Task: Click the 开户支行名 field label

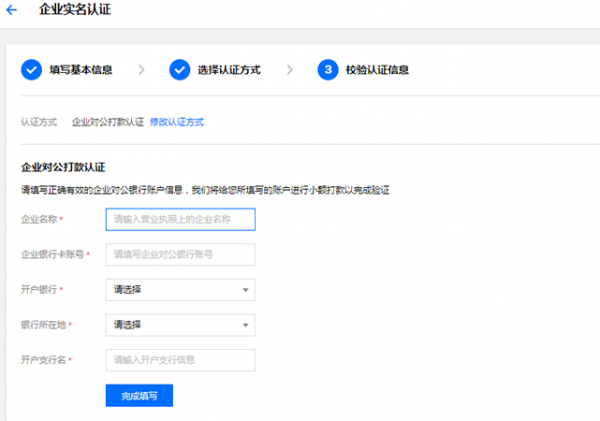Action: (x=44, y=360)
